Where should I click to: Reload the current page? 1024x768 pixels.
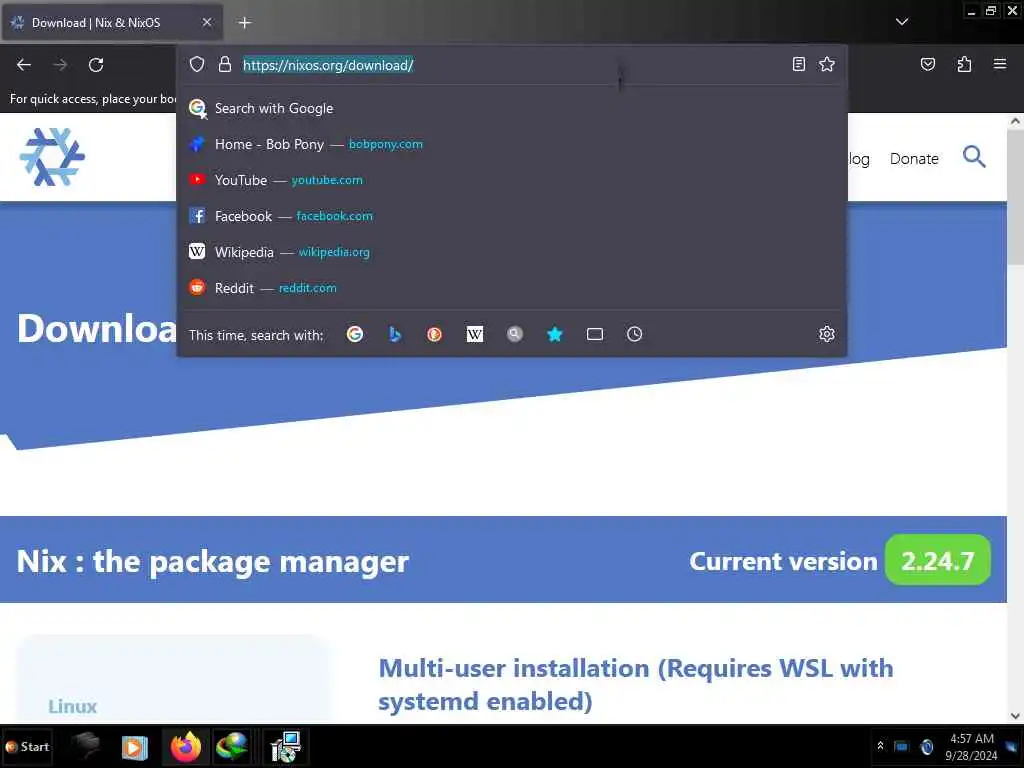[96, 65]
